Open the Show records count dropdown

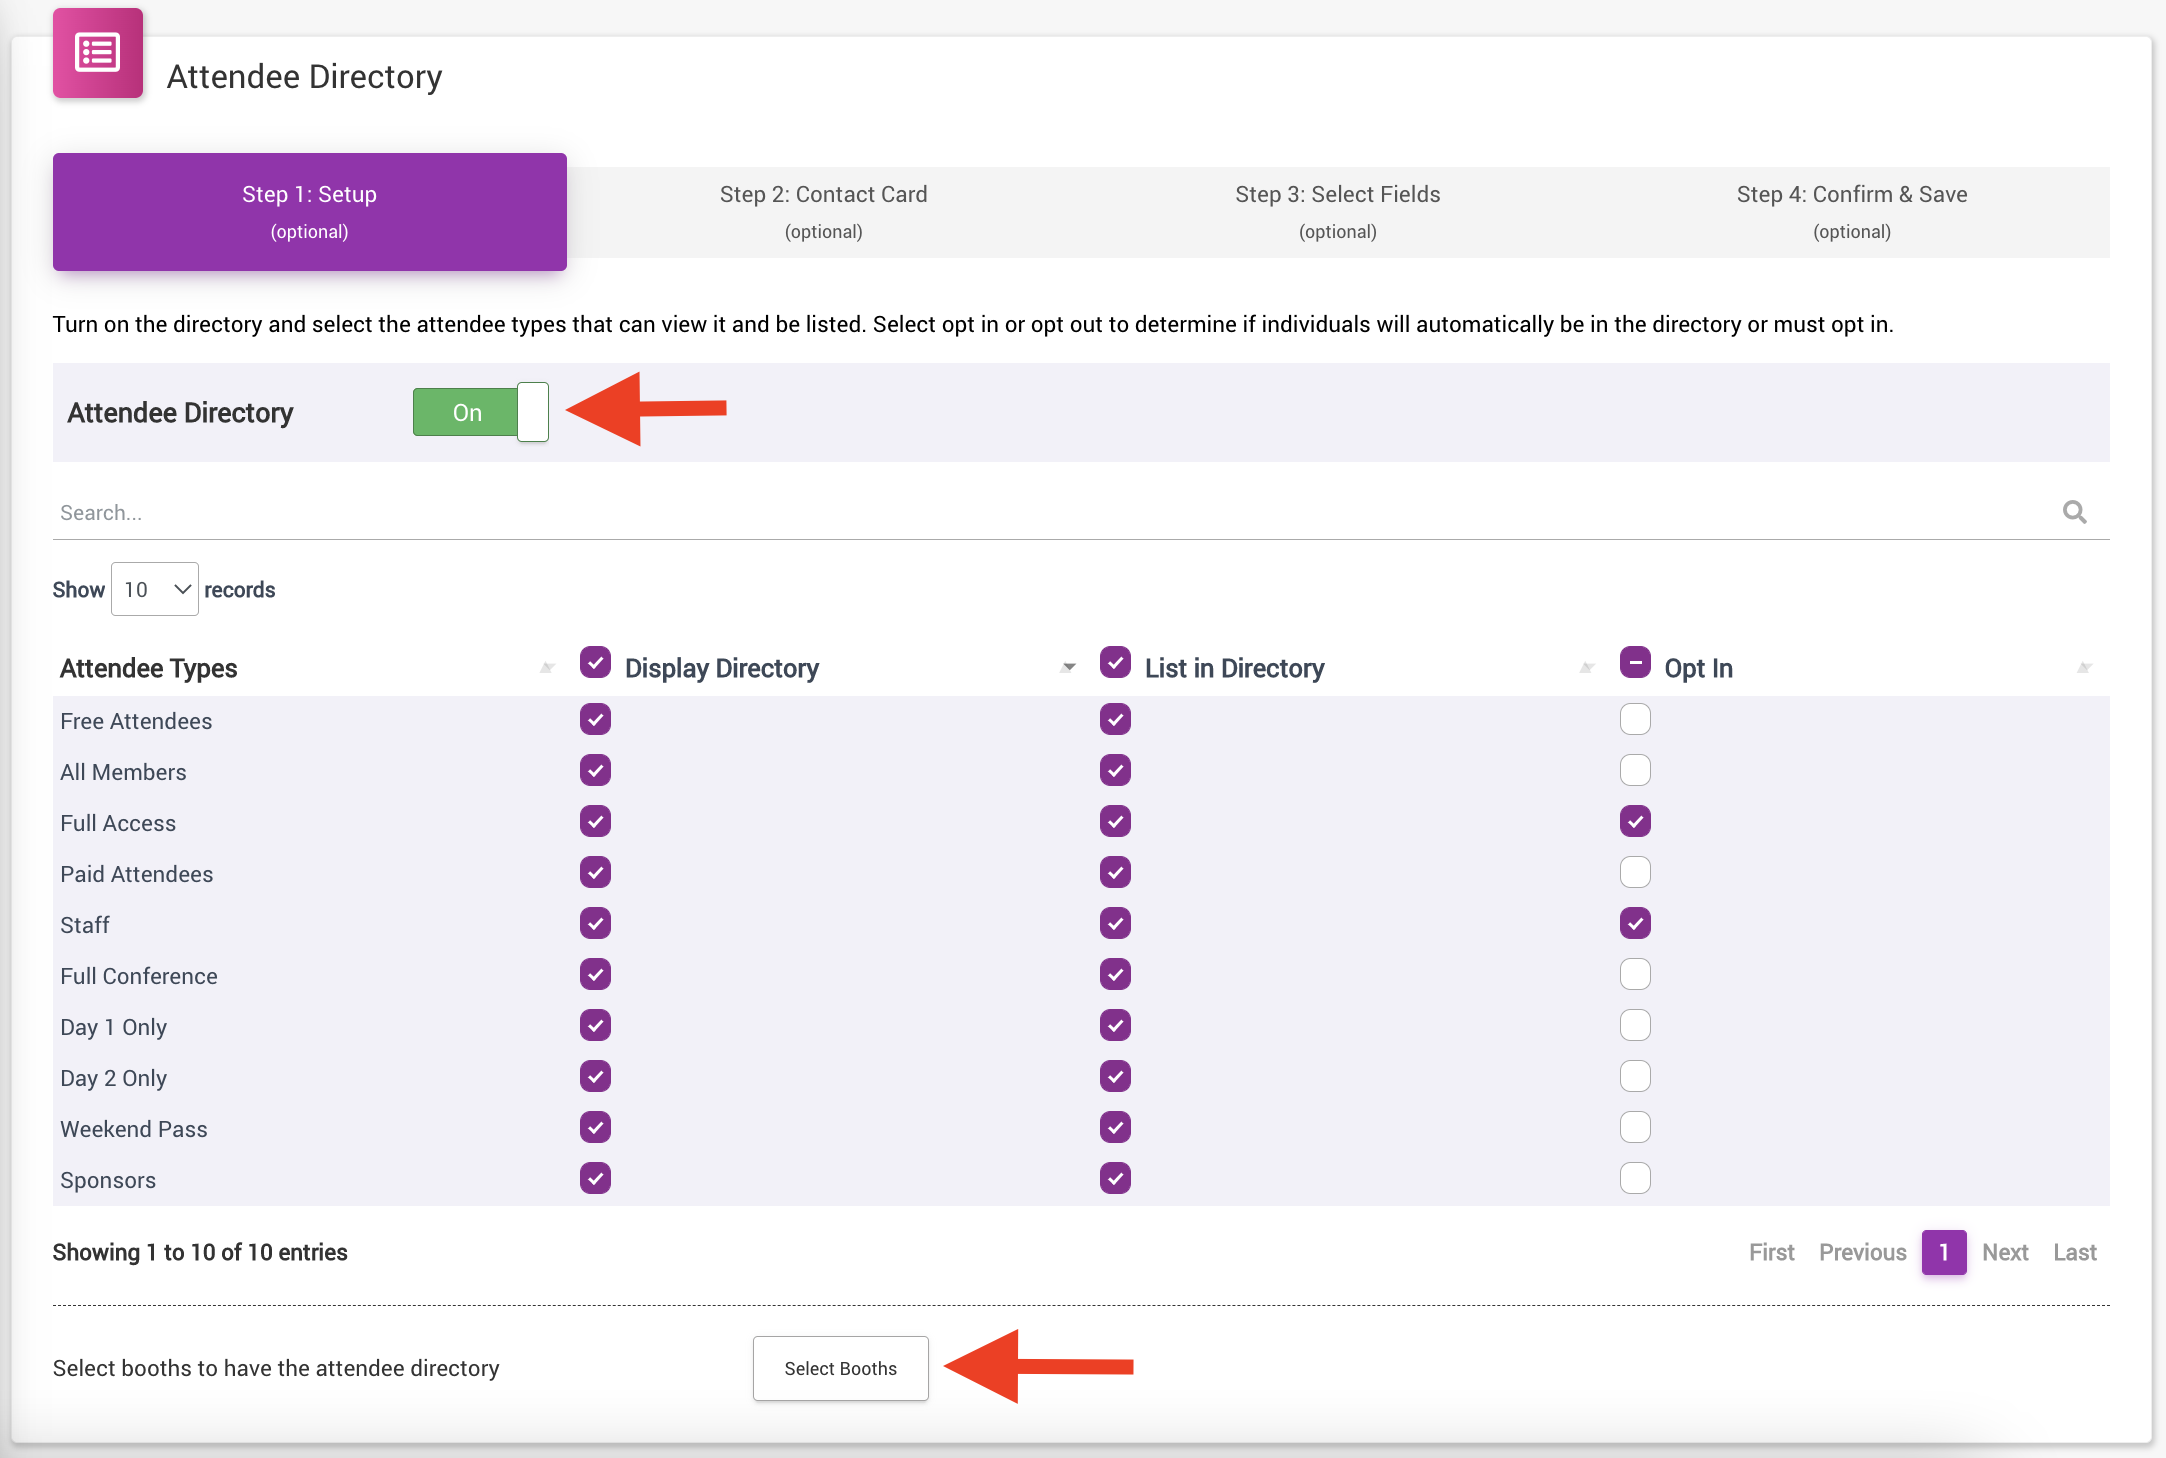[155, 590]
